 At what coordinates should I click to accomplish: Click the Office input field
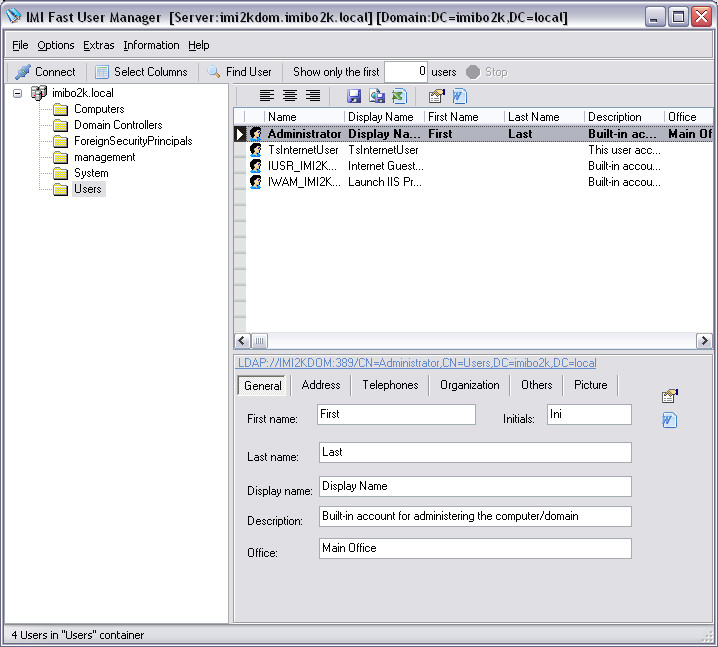475,548
